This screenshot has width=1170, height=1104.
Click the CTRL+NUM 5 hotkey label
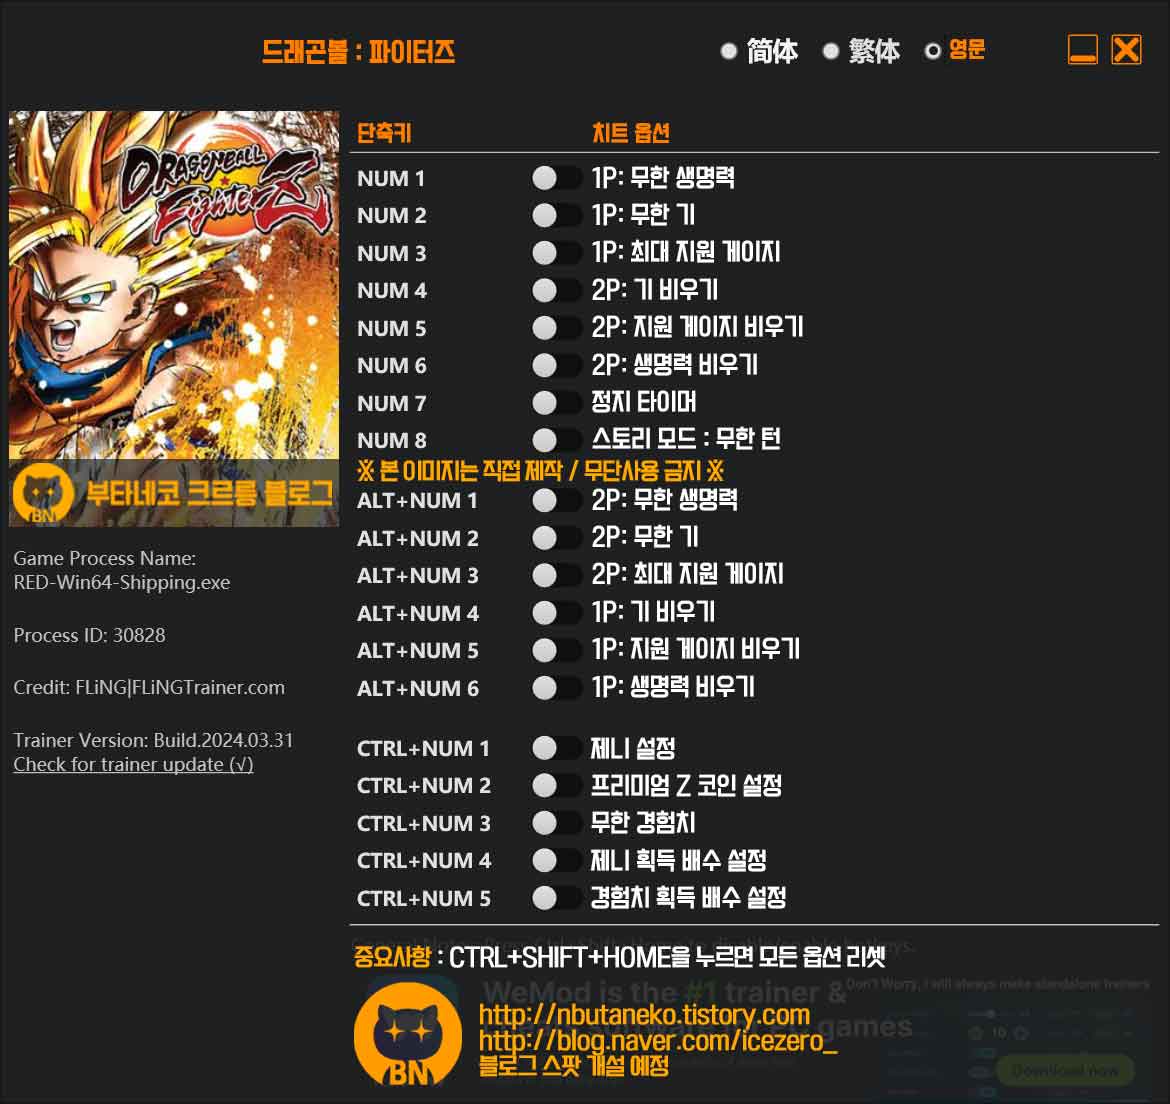pyautogui.click(x=424, y=899)
